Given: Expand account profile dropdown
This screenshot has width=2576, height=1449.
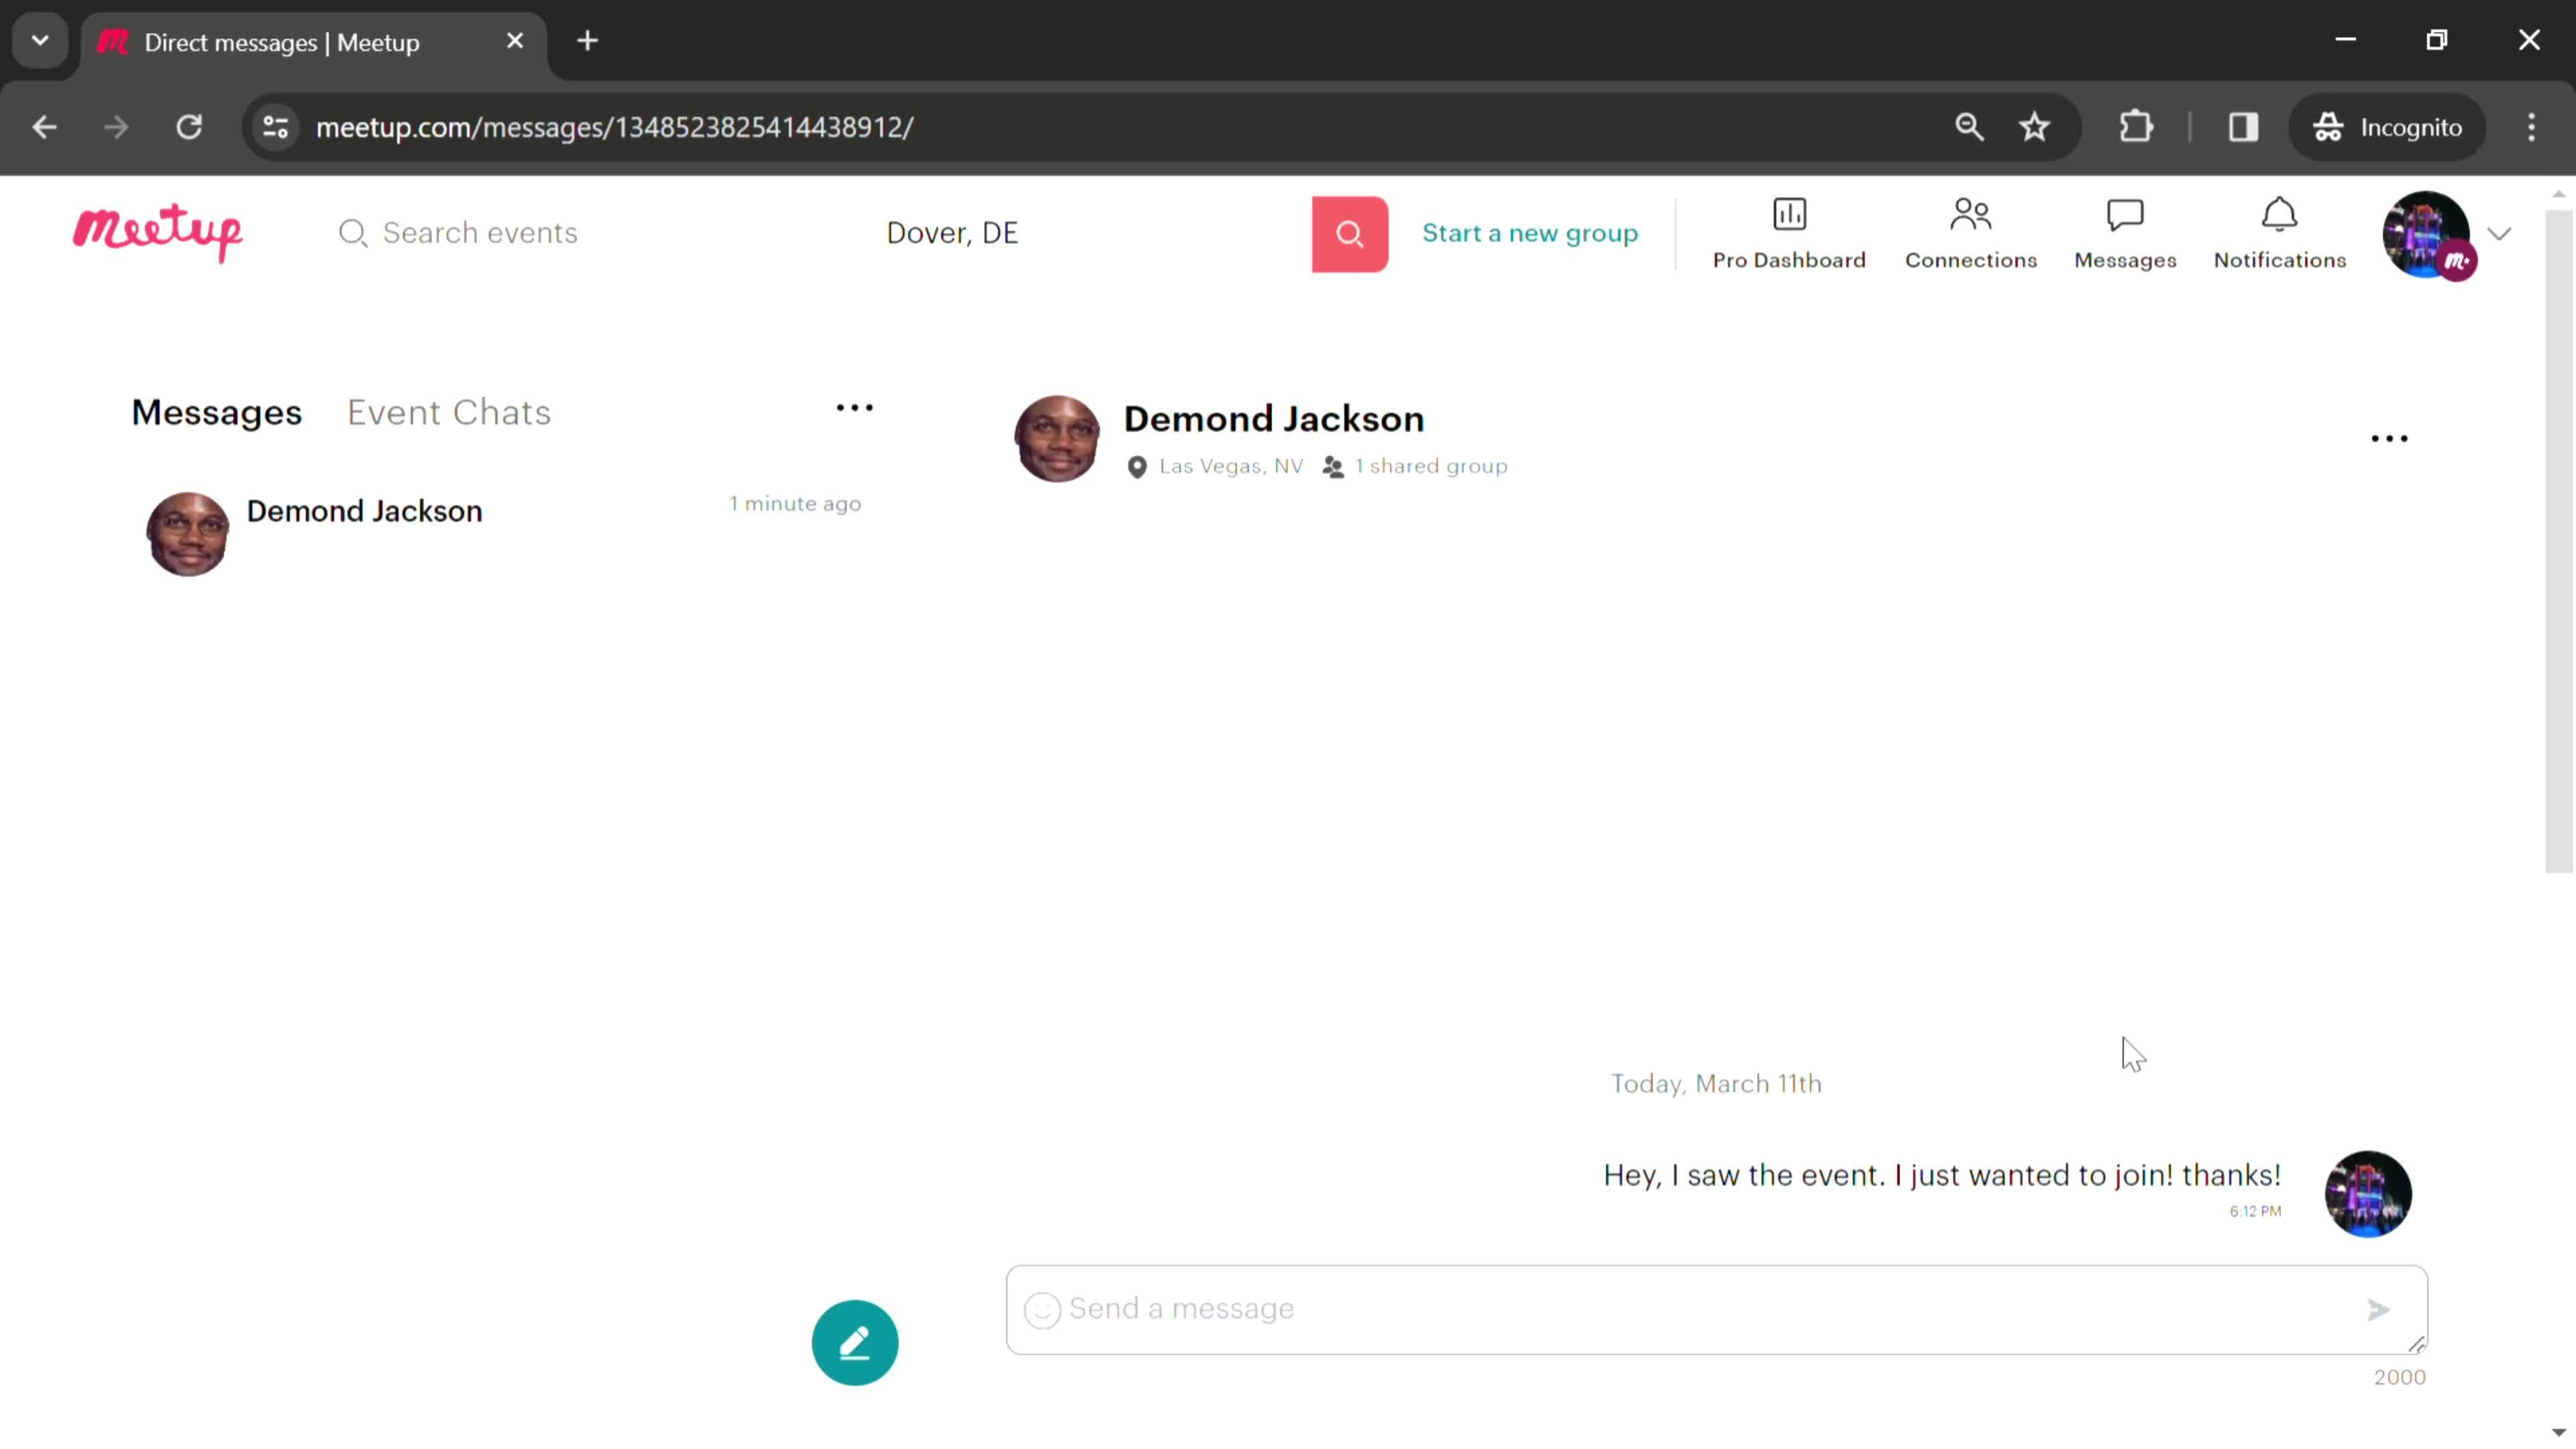Looking at the screenshot, I should click(2500, 231).
